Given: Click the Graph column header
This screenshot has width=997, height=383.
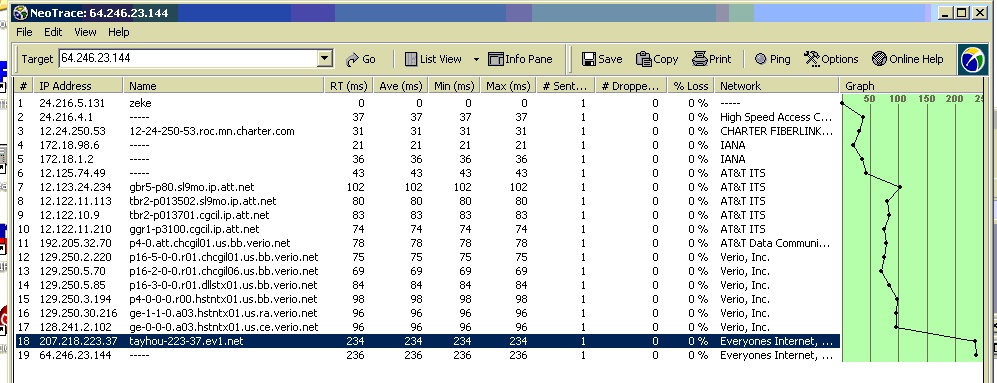Looking at the screenshot, I should click(x=912, y=86).
